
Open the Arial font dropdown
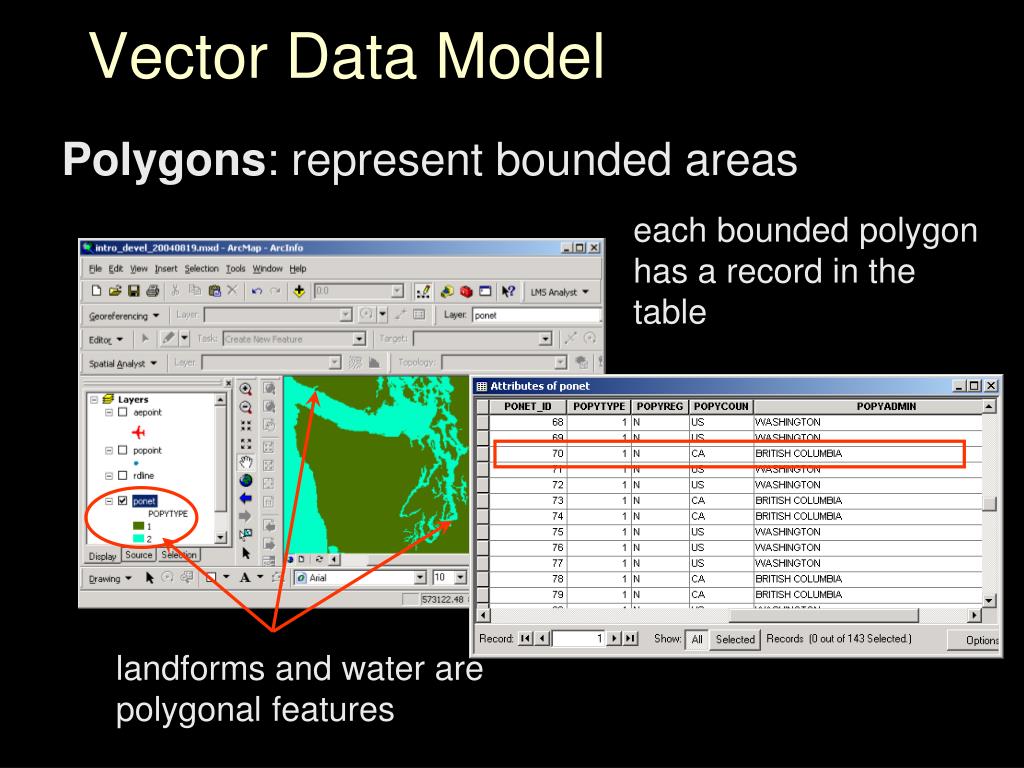coord(420,577)
